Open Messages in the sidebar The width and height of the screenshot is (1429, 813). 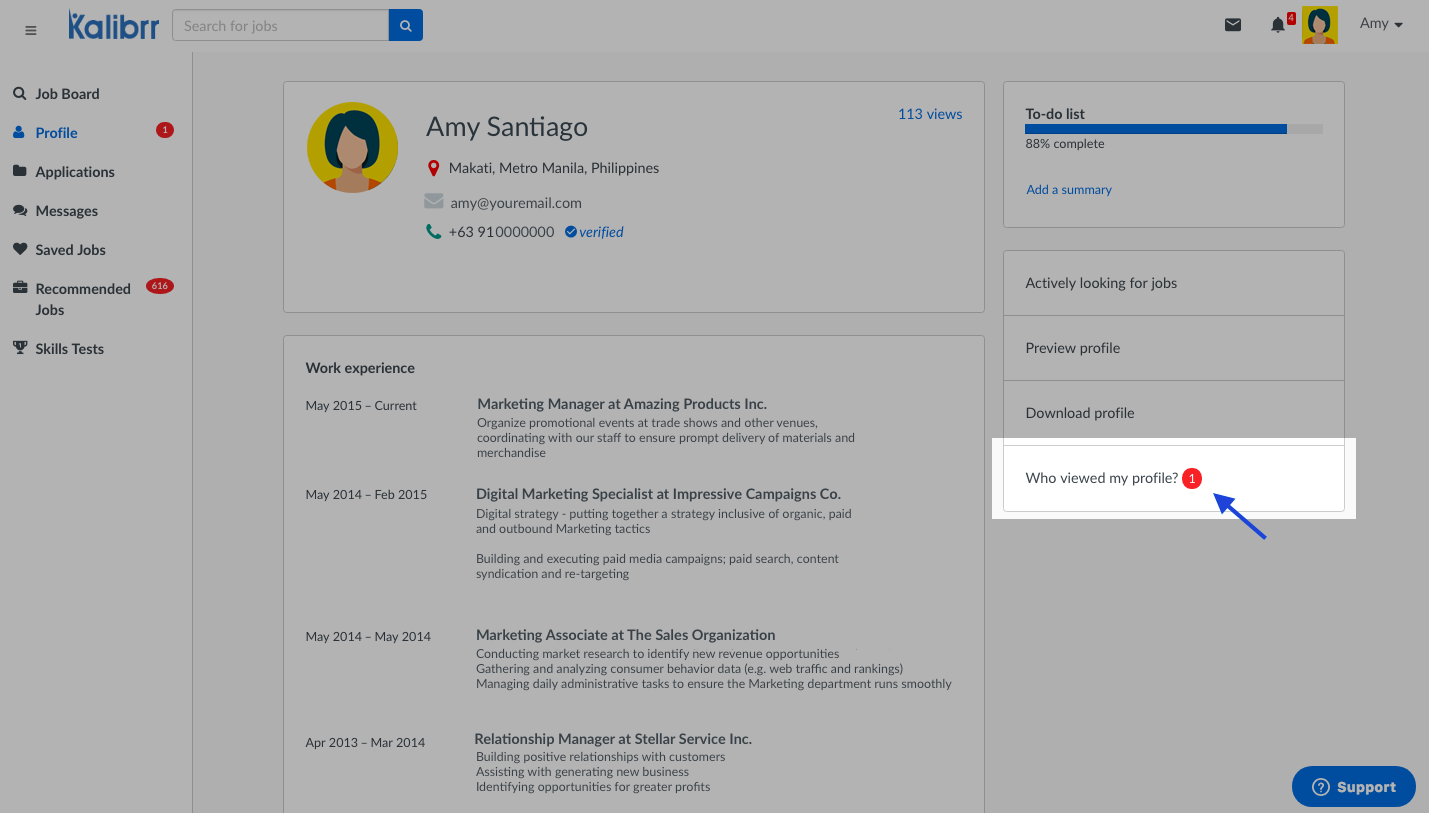pyautogui.click(x=67, y=211)
